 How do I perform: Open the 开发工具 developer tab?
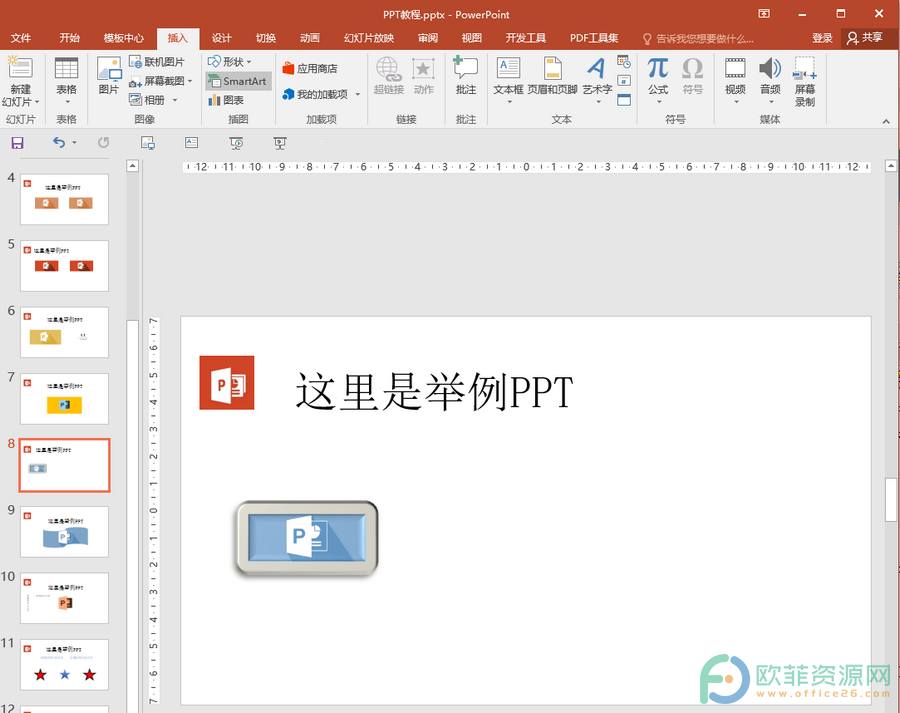click(526, 38)
